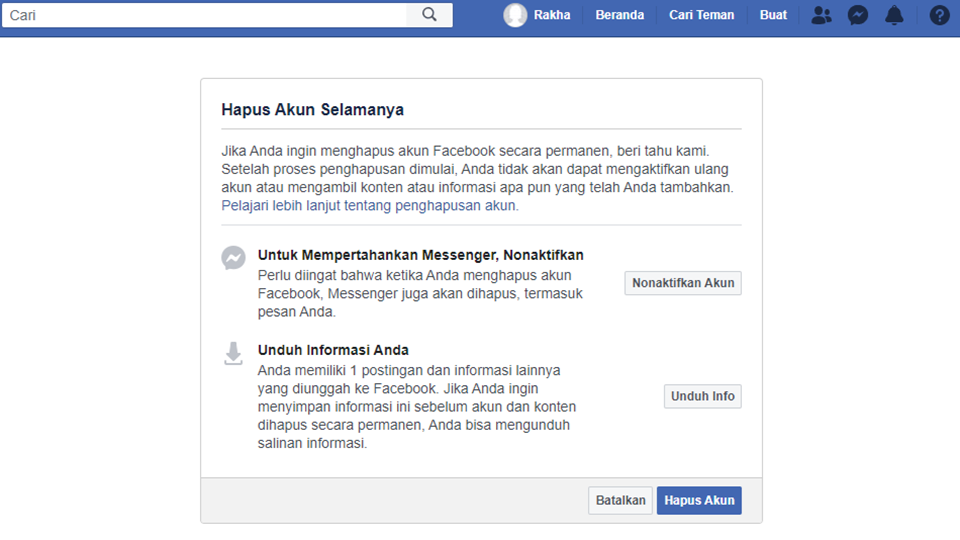Image resolution: width=960 pixels, height=540 pixels.
Task: Open the Rakha profile avatar
Action: click(515, 15)
